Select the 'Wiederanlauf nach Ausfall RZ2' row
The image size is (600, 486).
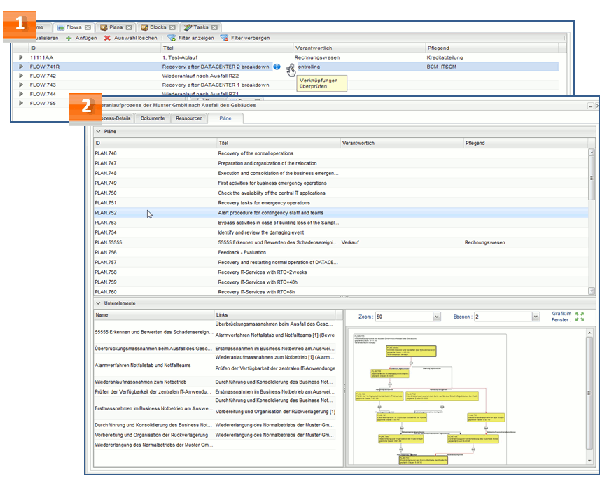[286, 76]
